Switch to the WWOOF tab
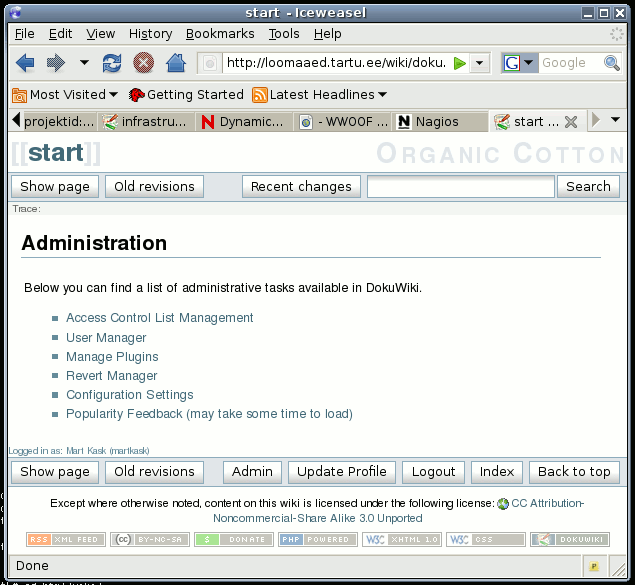Viewport: 635px width, 585px height. 342,121
